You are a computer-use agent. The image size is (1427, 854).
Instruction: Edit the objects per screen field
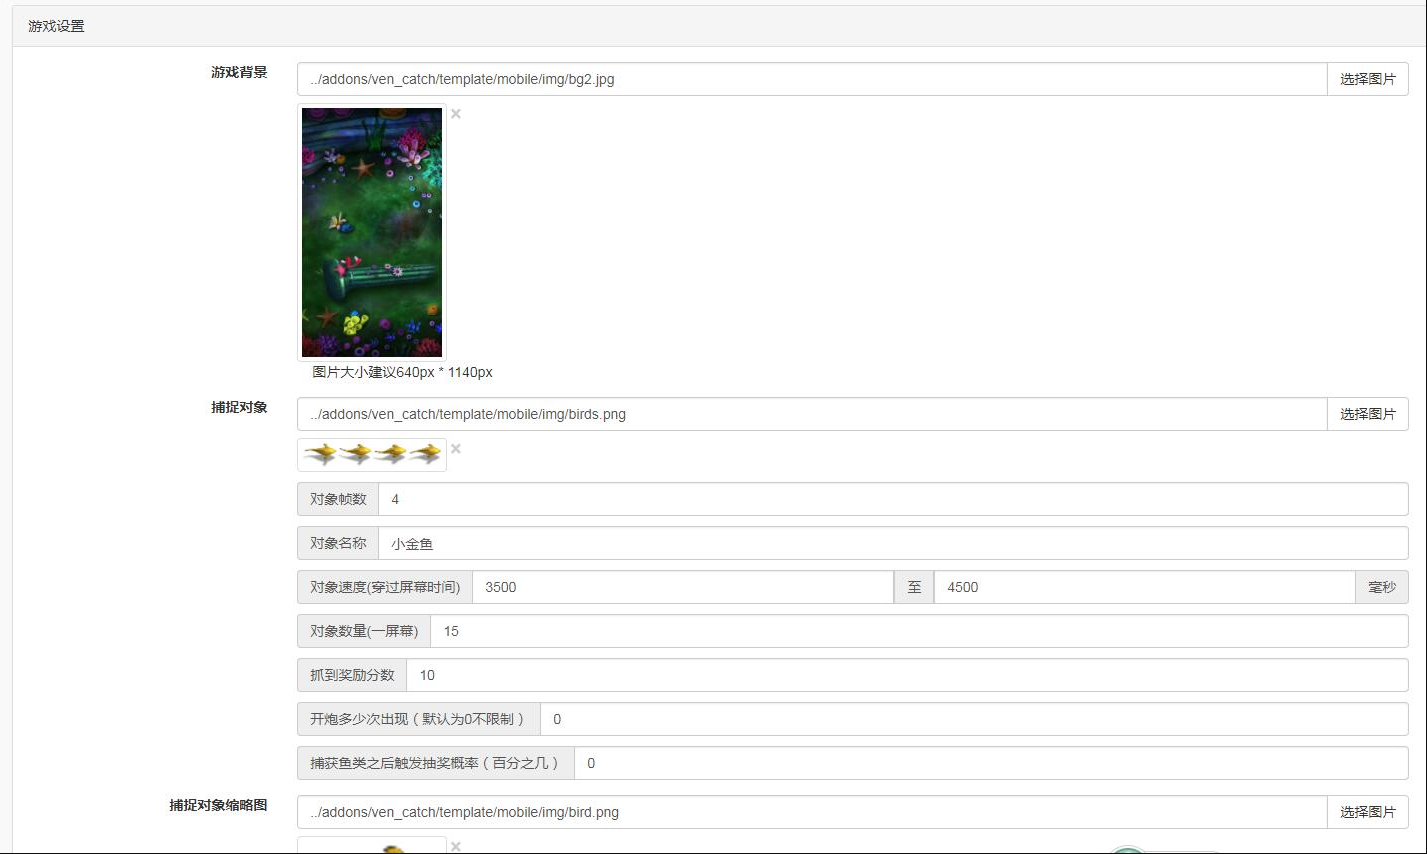[918, 631]
